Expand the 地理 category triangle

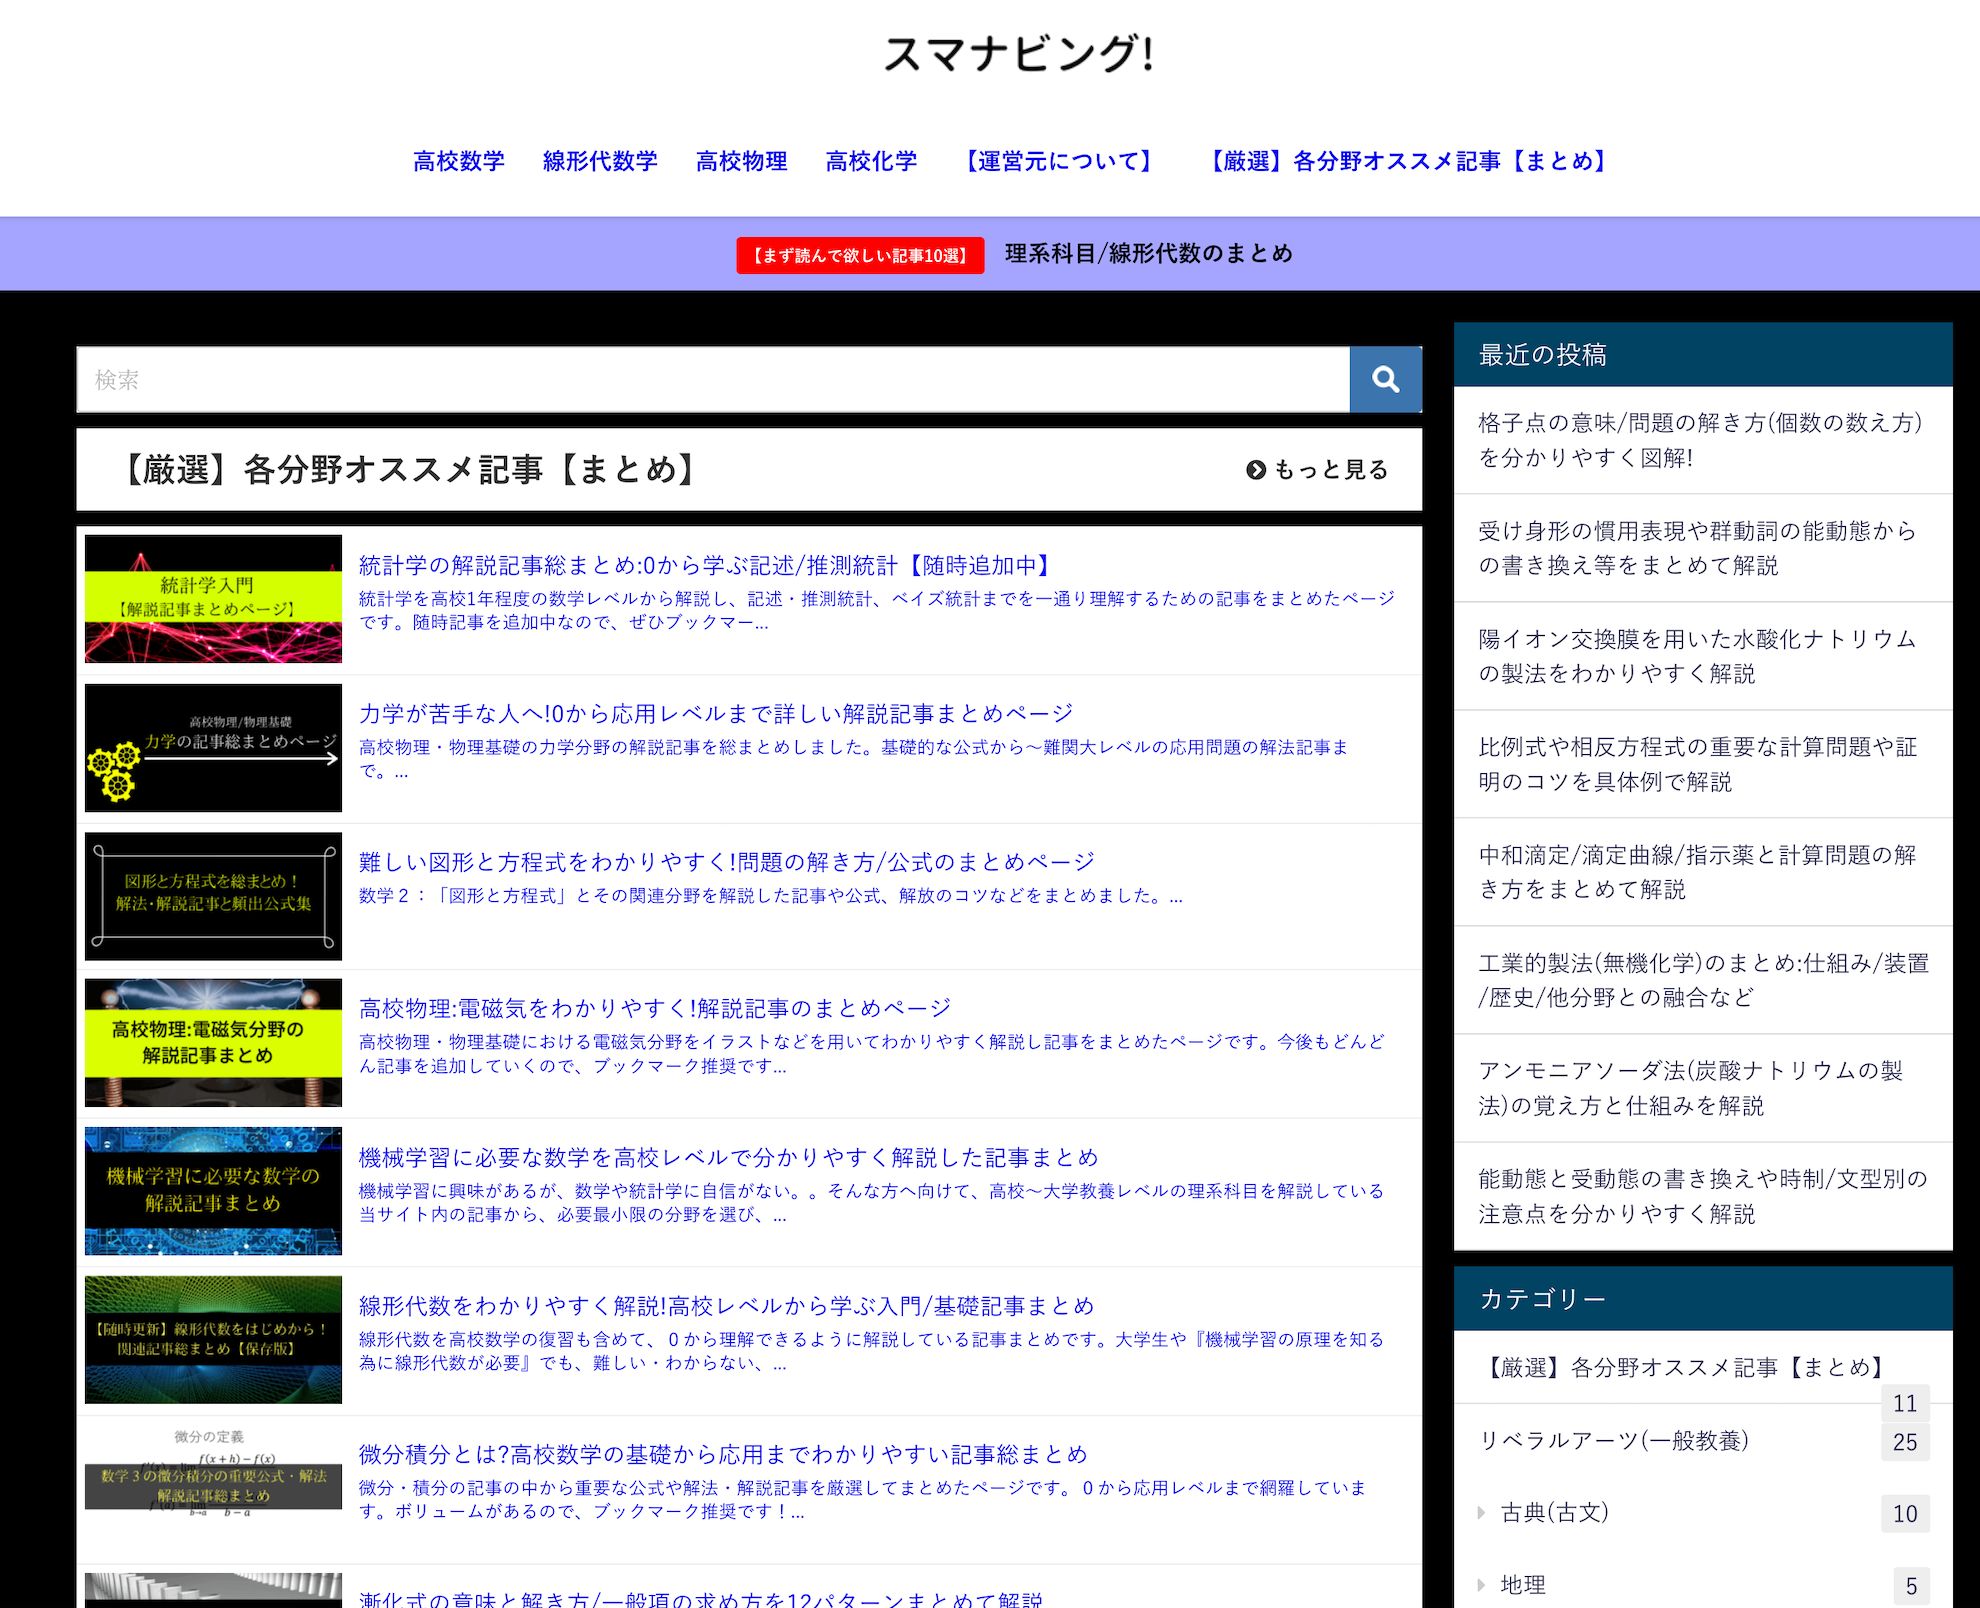(1482, 1585)
